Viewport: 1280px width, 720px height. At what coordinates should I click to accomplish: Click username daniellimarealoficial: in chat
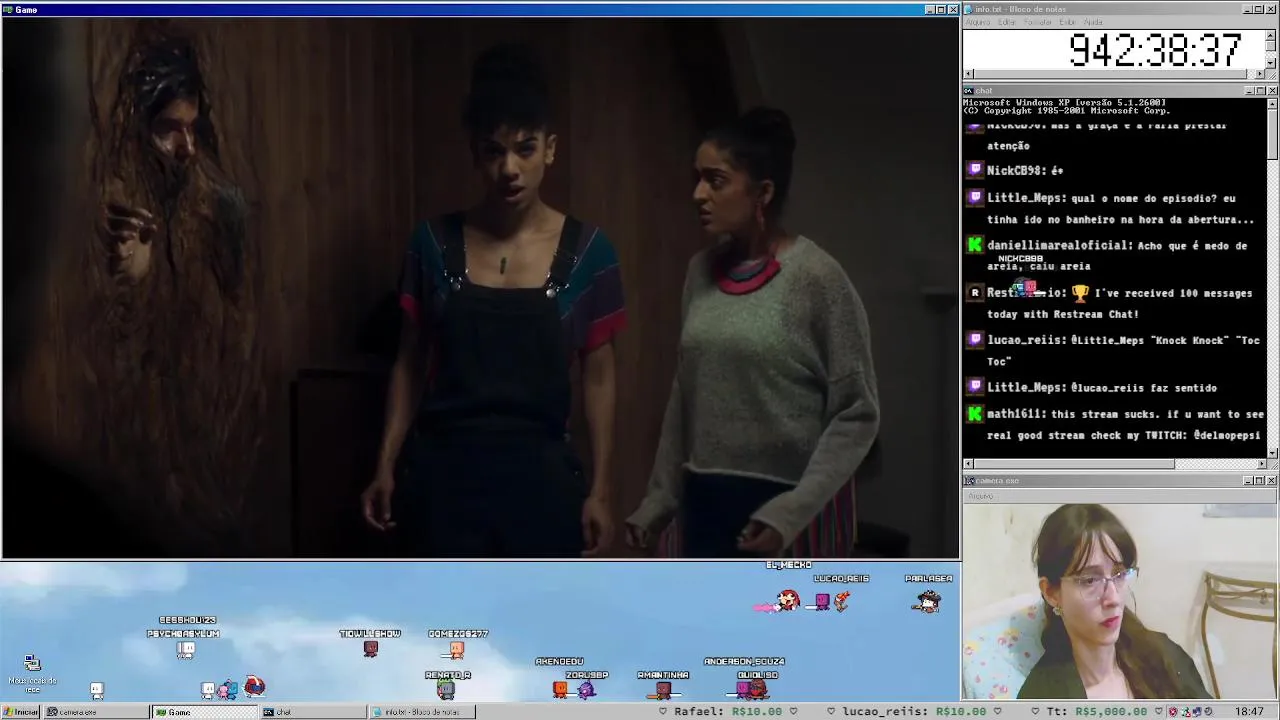point(1060,246)
